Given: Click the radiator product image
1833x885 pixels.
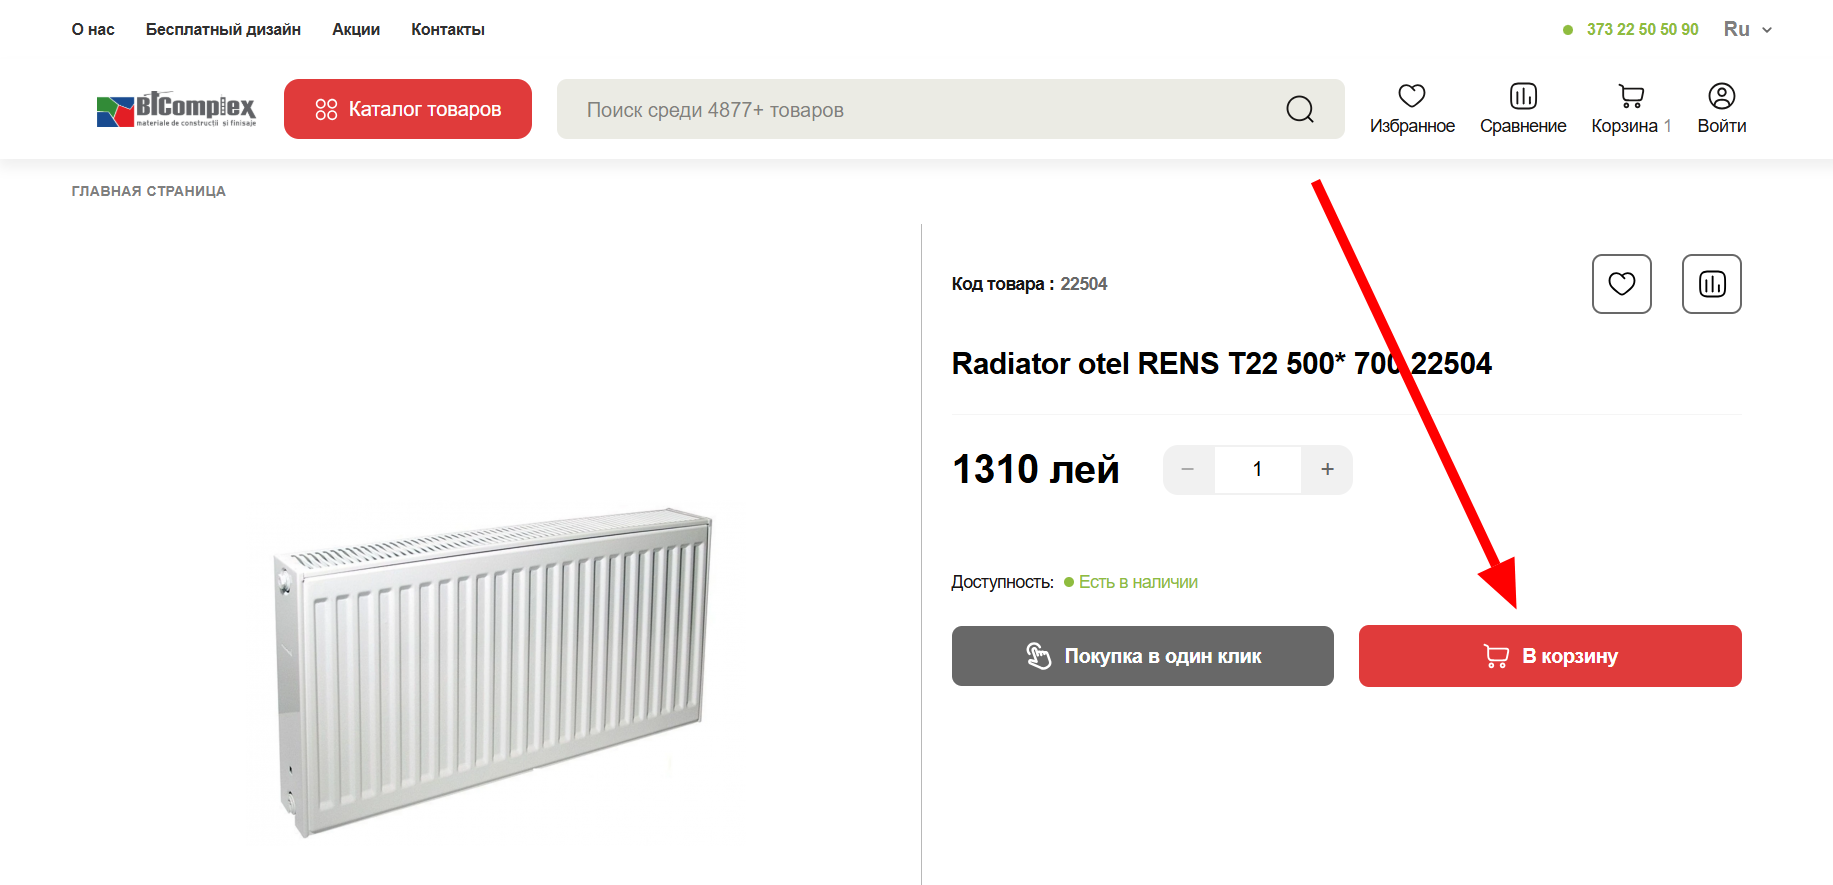Looking at the screenshot, I should click(x=492, y=672).
